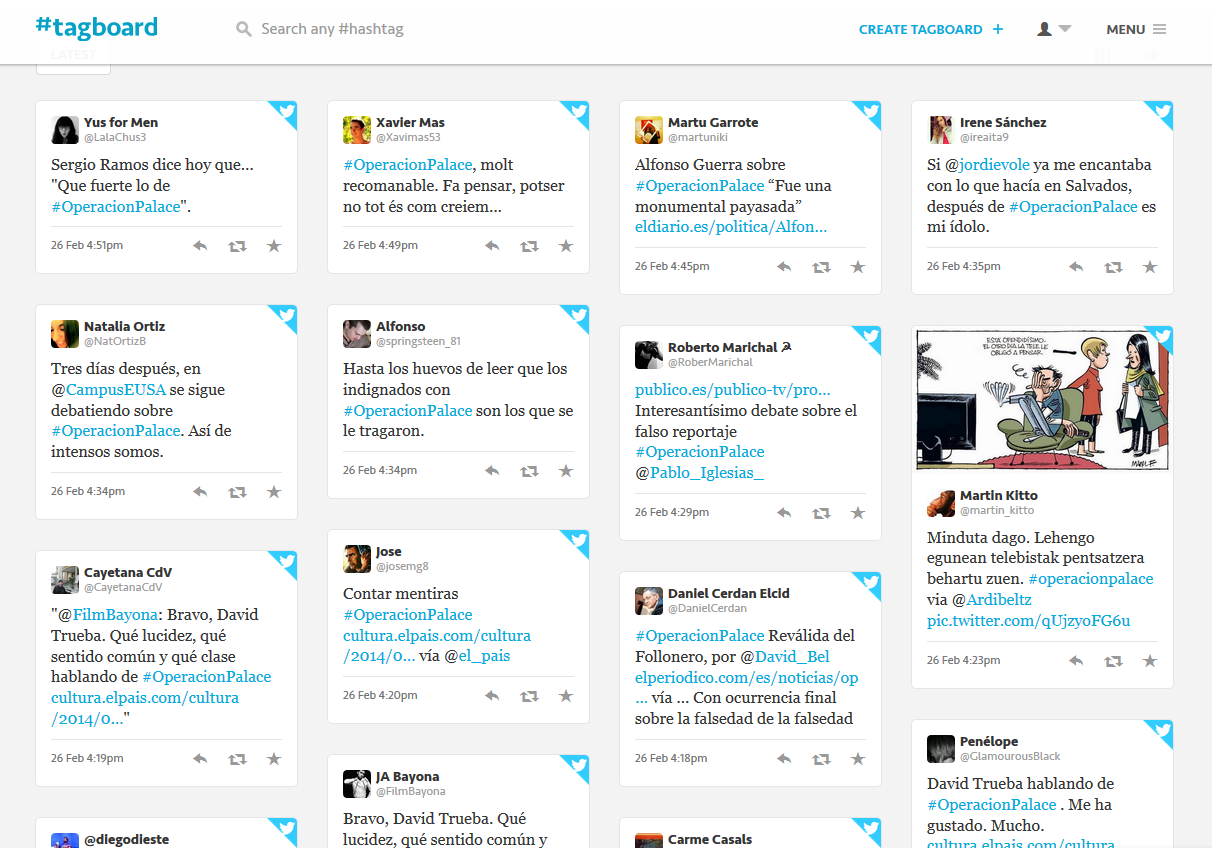Click reply arrow on Irene Sánchez's tweet
Viewport: 1212px width, 848px height.
pyautogui.click(x=1076, y=267)
